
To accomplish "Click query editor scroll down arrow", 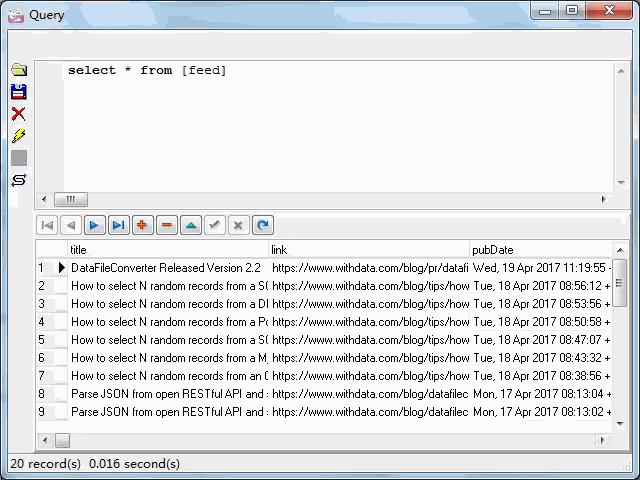I will pos(621,183).
